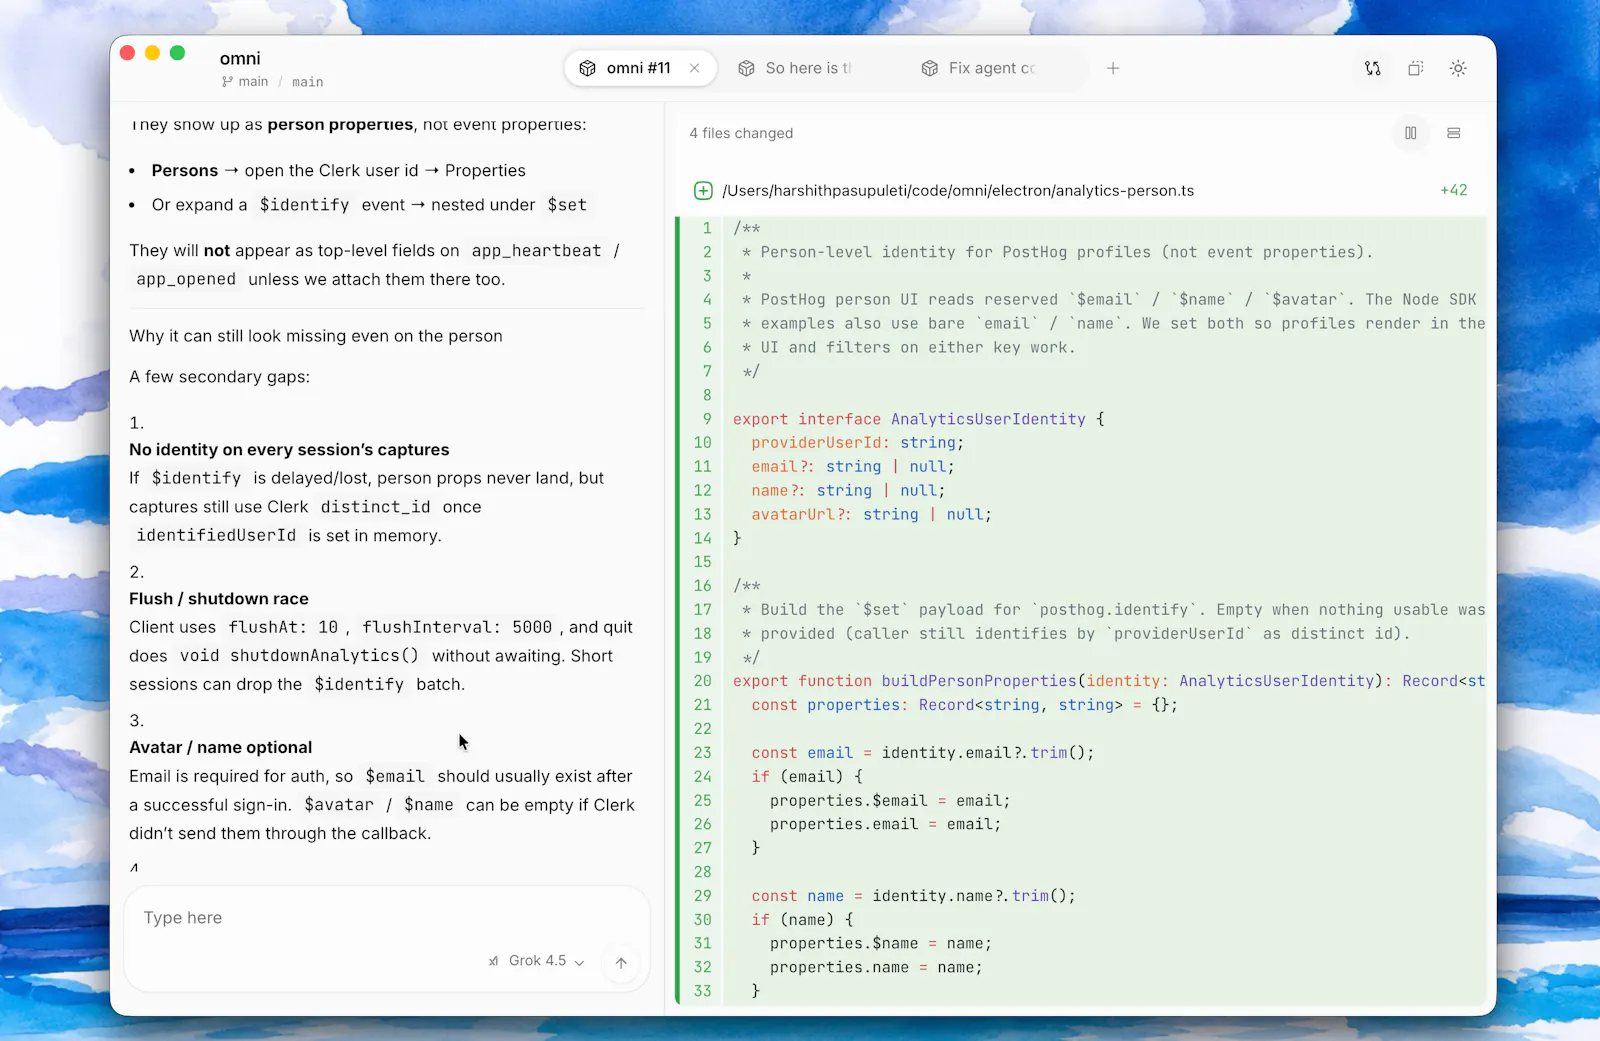
Task: Select unified diff view icon
Action: click(x=1454, y=133)
